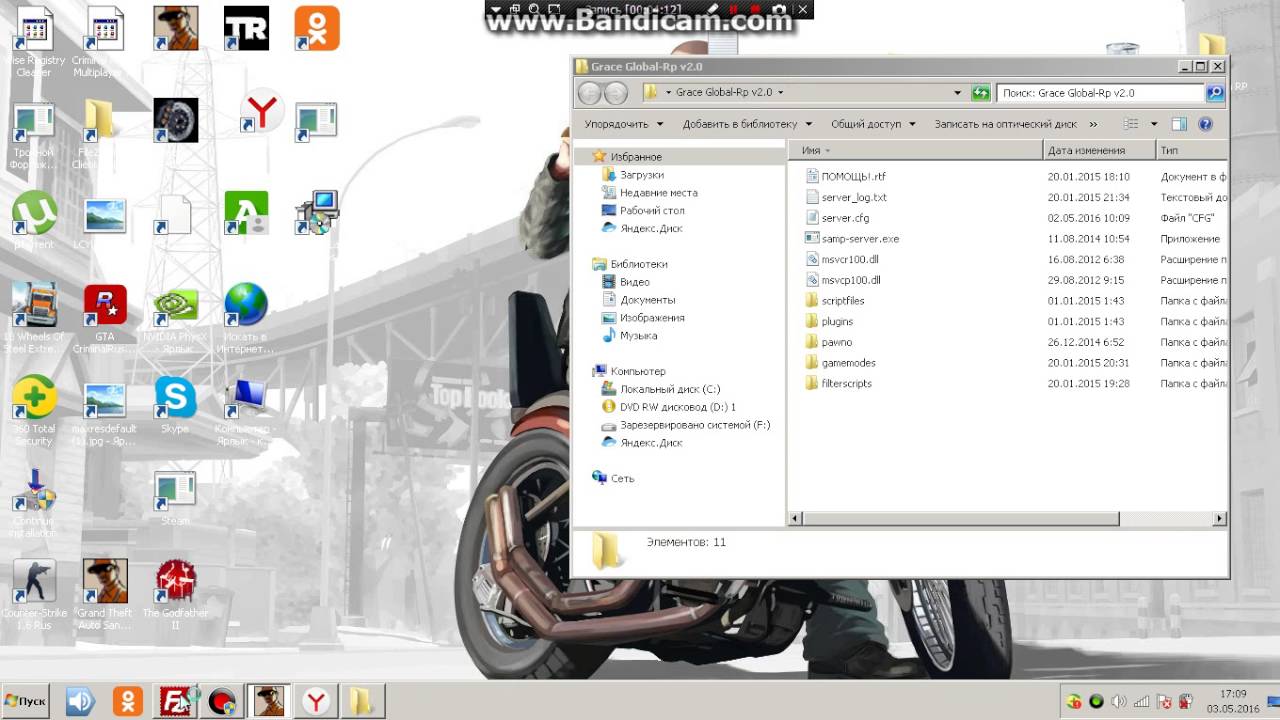Expand the Grace Global-Rp v2.0 breadcrumb arrow
1280x720 pixels.
tap(780, 93)
